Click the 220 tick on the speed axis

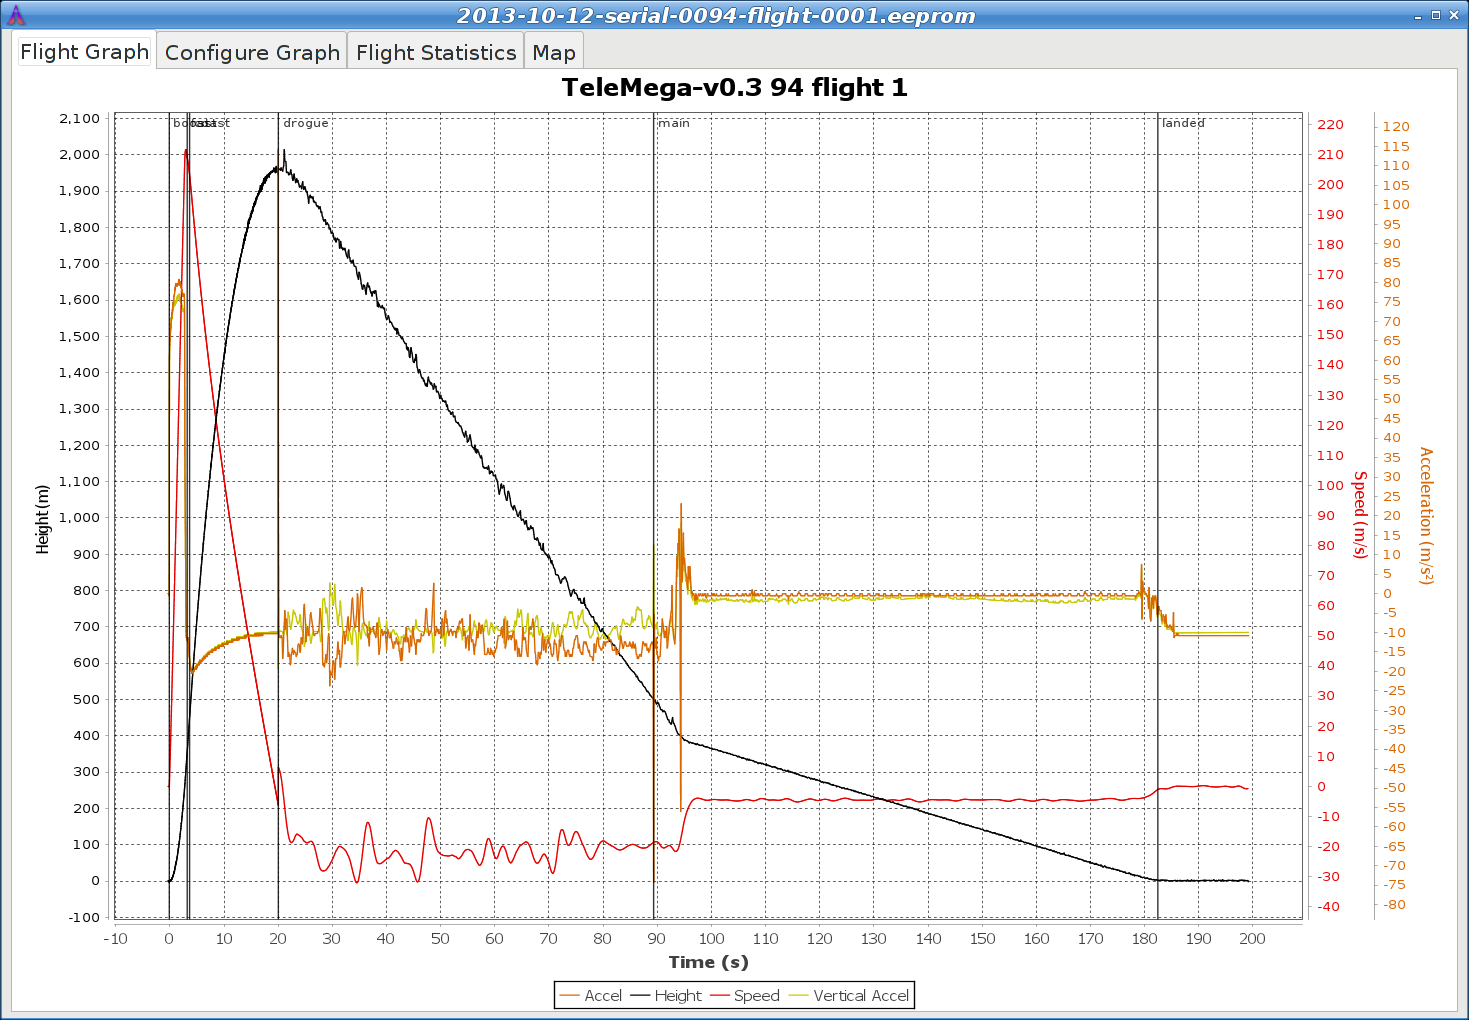(x=1330, y=125)
